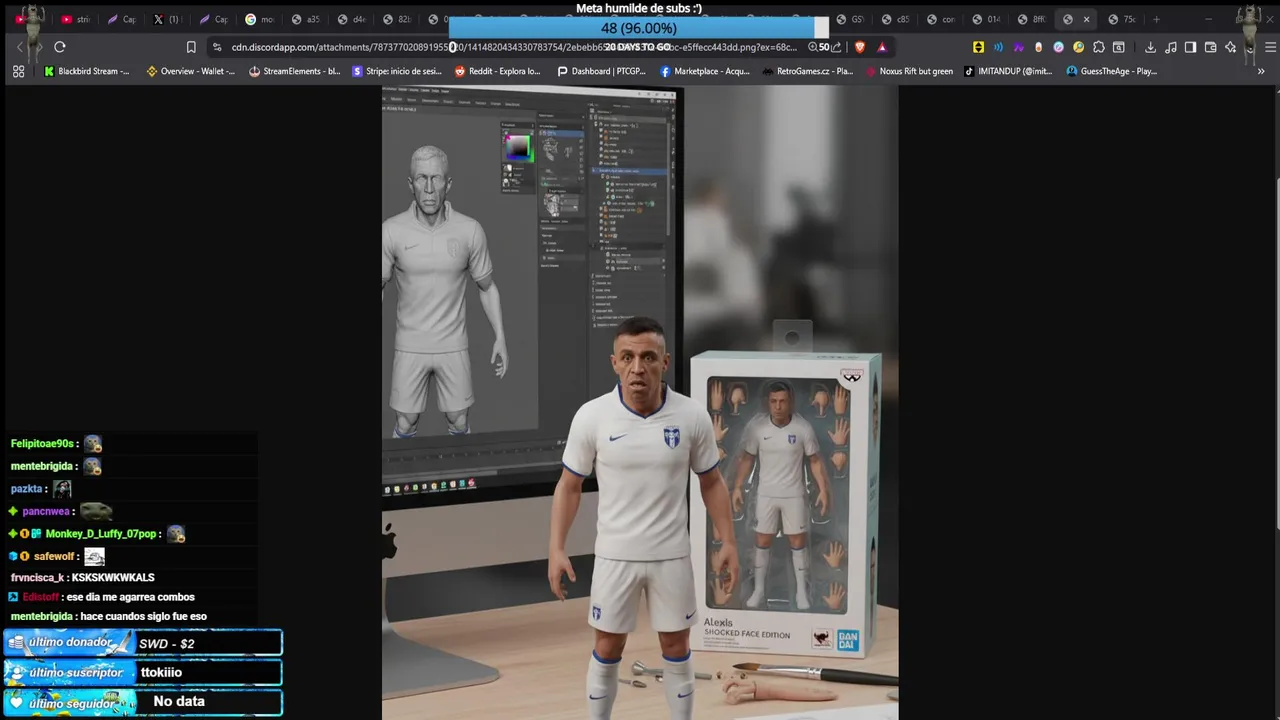Click chat user Monkey_D_Luffy_07pop
Screen dimensions: 1280x720
click(x=101, y=534)
